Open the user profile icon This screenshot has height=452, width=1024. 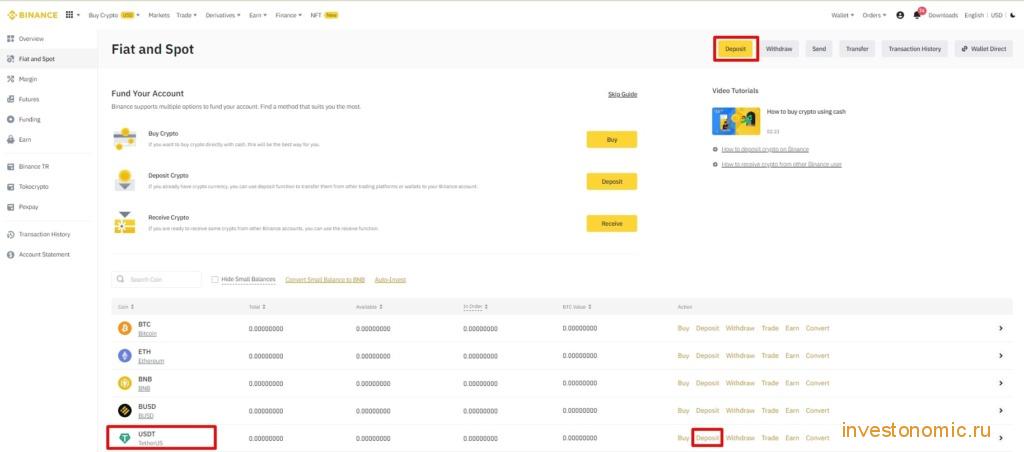(900, 15)
